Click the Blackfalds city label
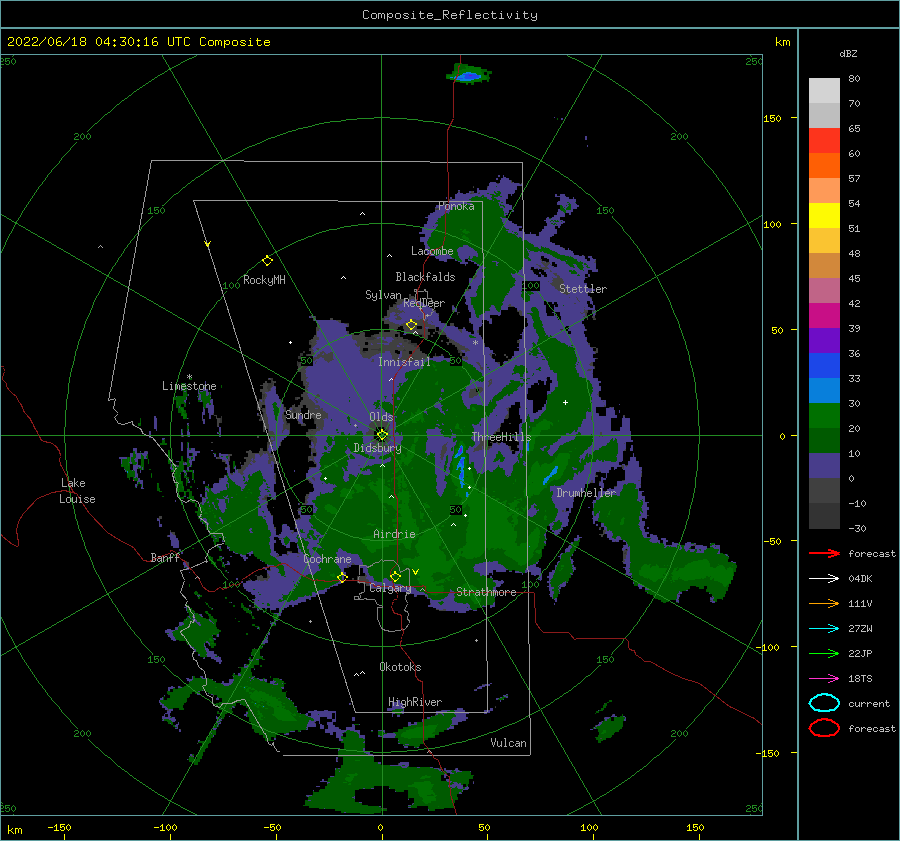The height and width of the screenshot is (841, 900). pos(425,277)
